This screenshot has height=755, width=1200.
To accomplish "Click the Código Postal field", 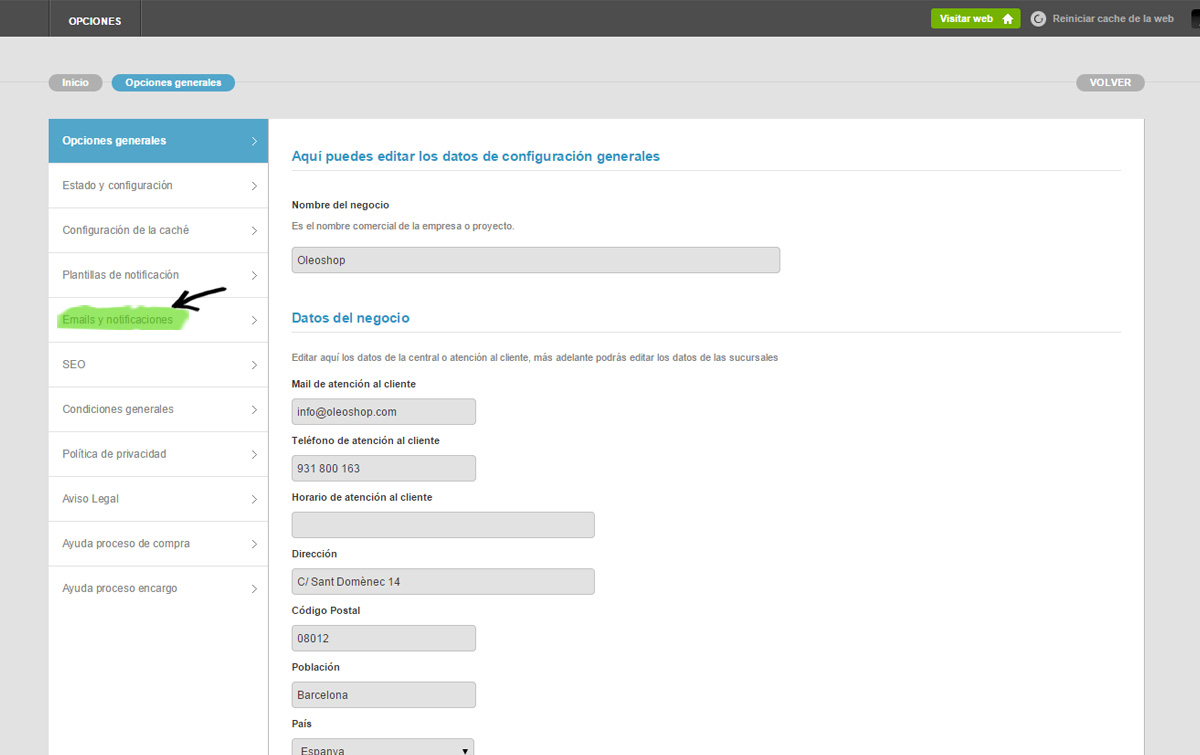I will point(384,638).
